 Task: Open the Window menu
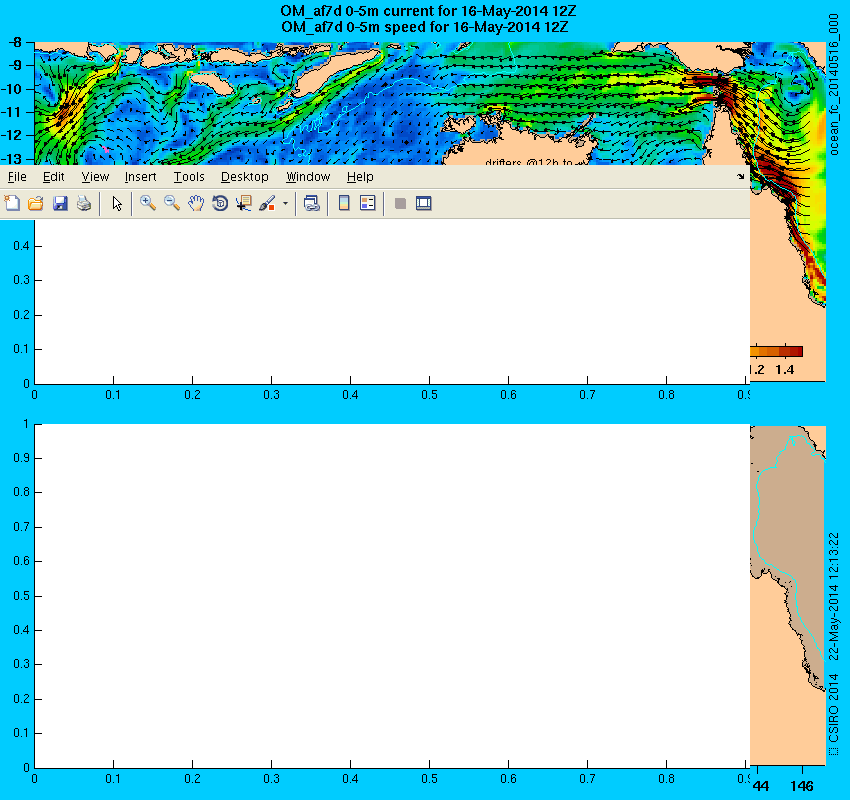[308, 177]
